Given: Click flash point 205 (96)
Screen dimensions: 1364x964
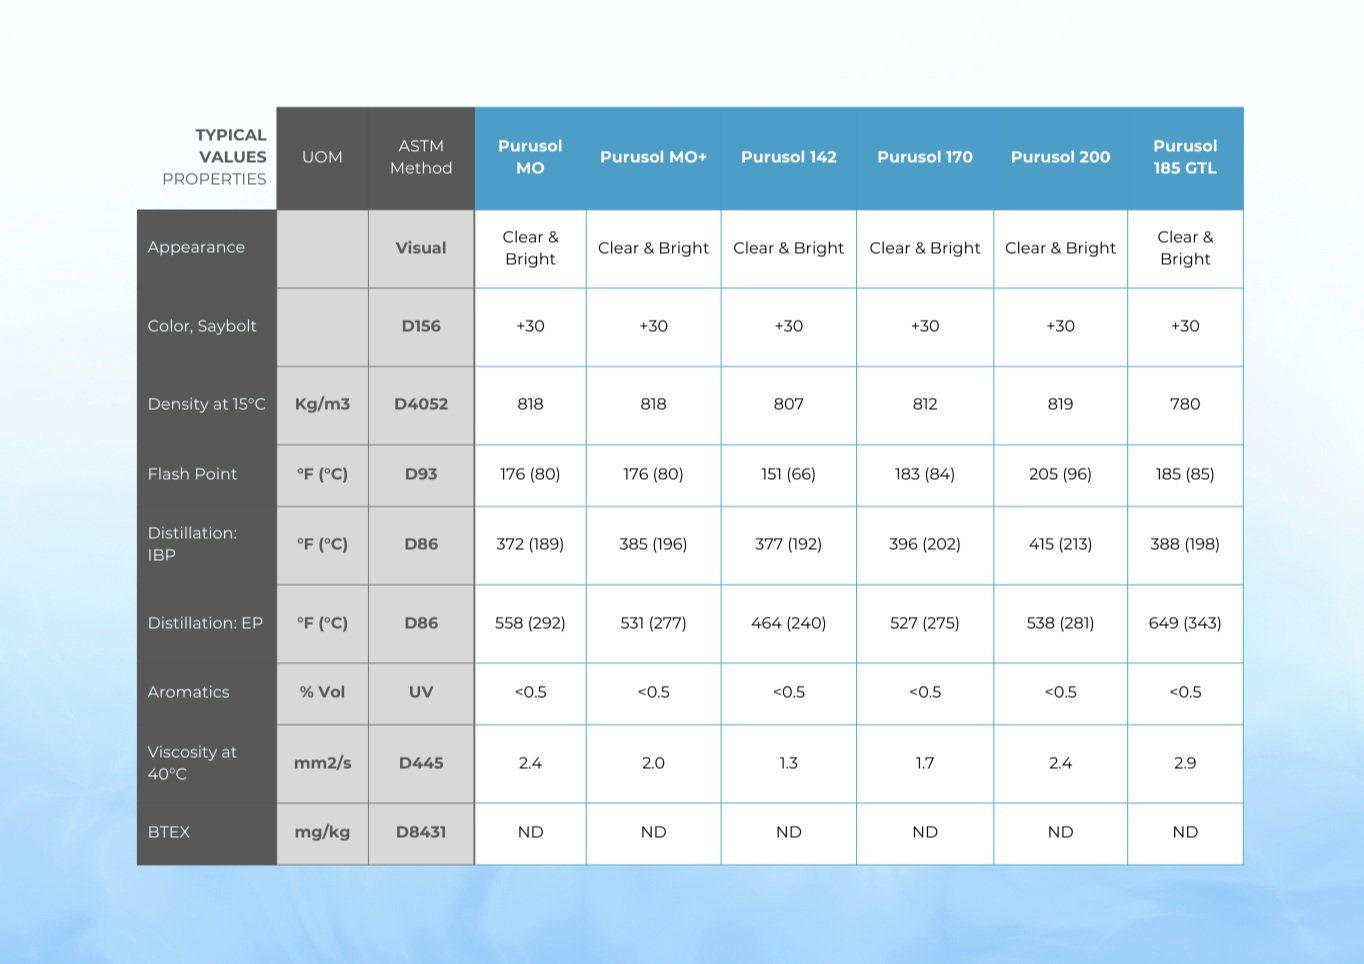Looking at the screenshot, I should (x=1060, y=474).
